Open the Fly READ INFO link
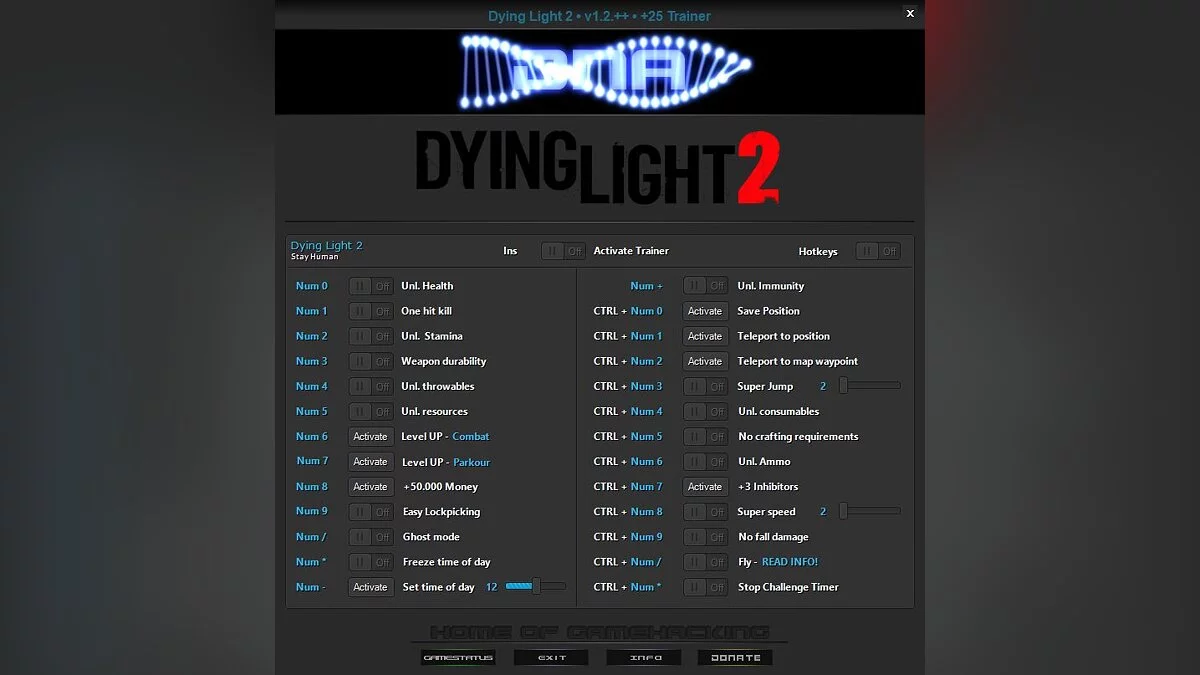Image resolution: width=1200 pixels, height=675 pixels. pos(790,561)
